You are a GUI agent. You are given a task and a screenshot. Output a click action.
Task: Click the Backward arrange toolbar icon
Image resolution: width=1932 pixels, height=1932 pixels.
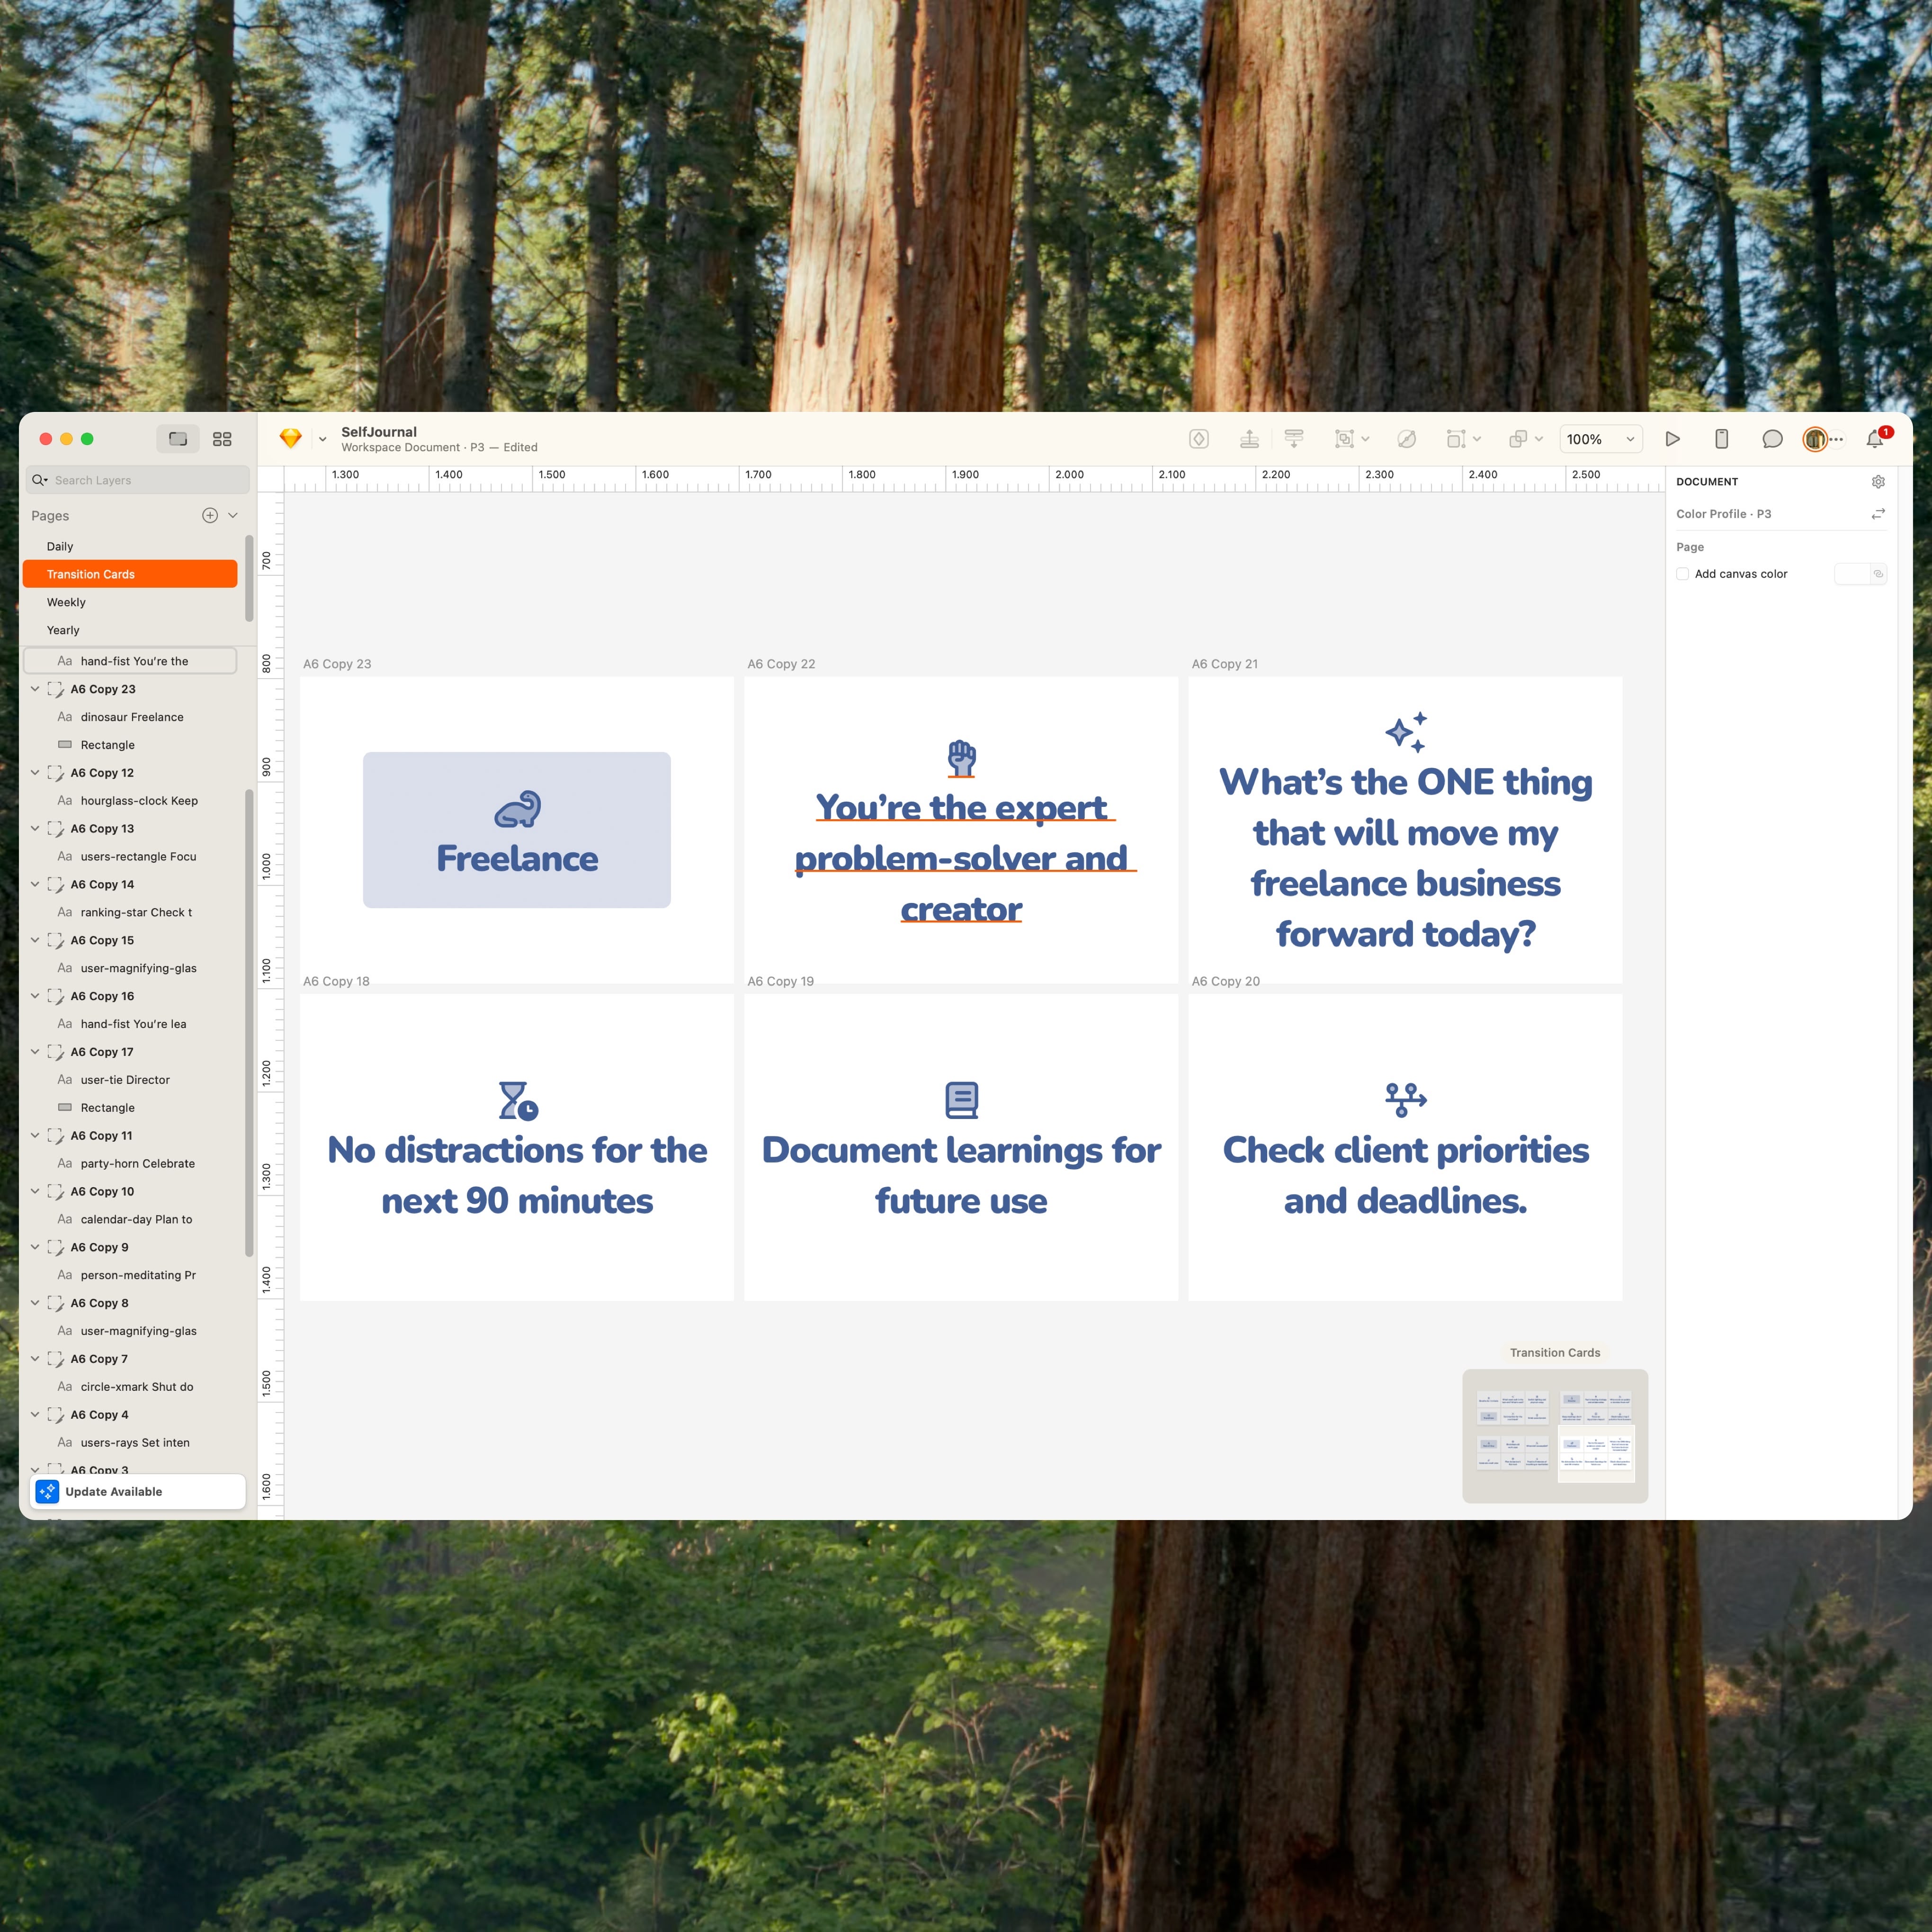point(1294,439)
